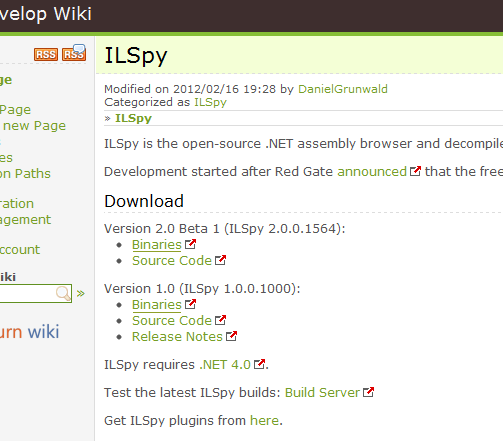Viewport: 503px width, 441px height.
Task: Open Version 2.0 Source Code link
Action: pos(172,260)
